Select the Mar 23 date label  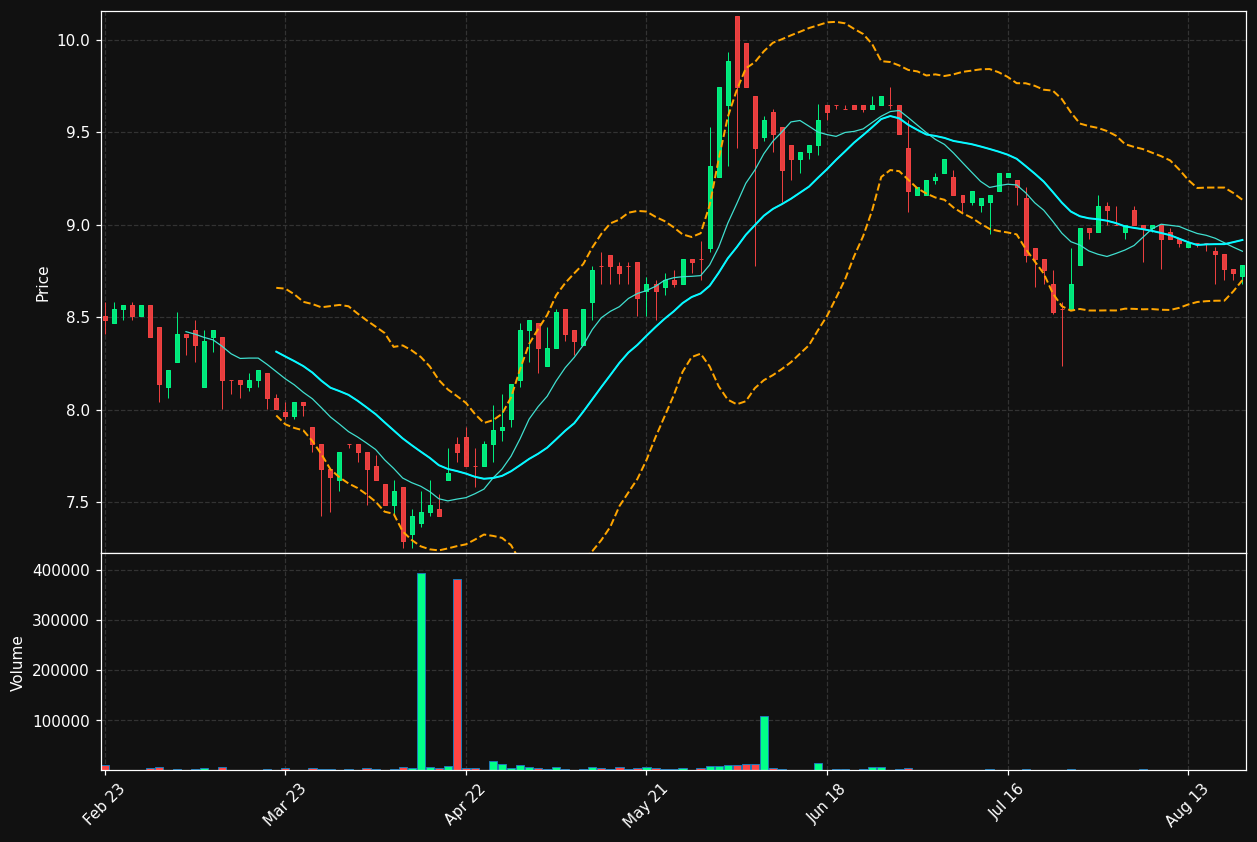(284, 804)
